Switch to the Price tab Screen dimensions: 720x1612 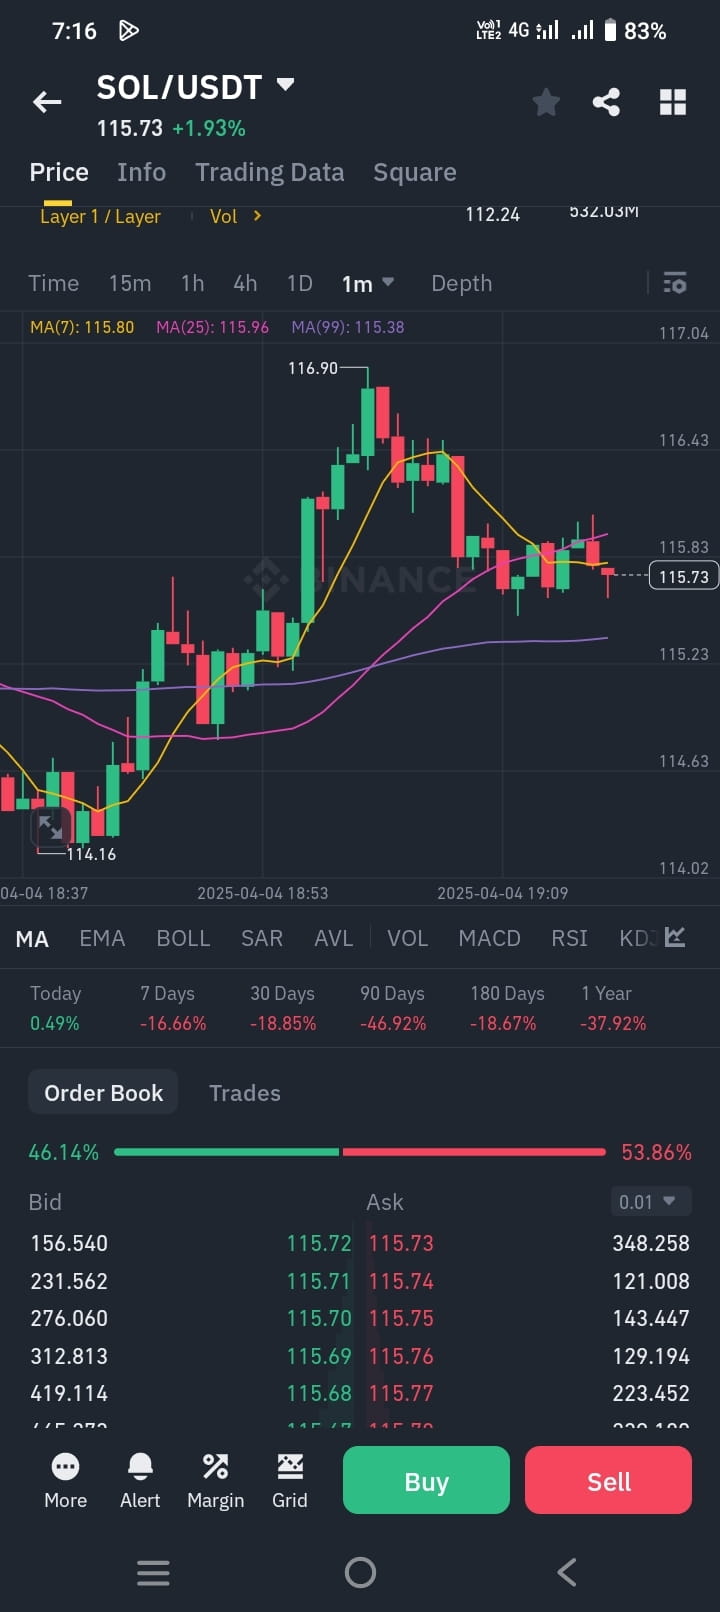59,172
